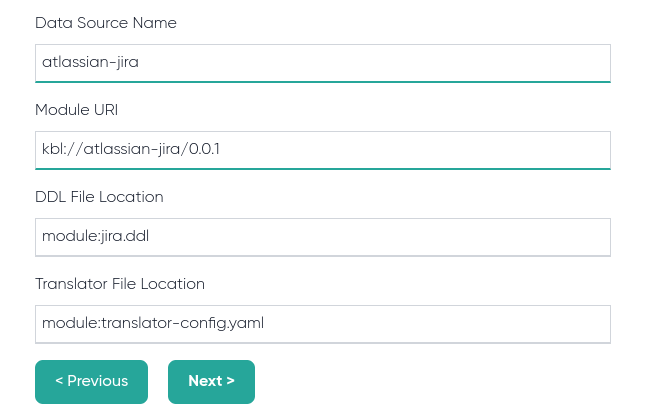Place cursor in module:jira.ddl text
Image resolution: width=651 pixels, height=419 pixels.
click(95, 236)
